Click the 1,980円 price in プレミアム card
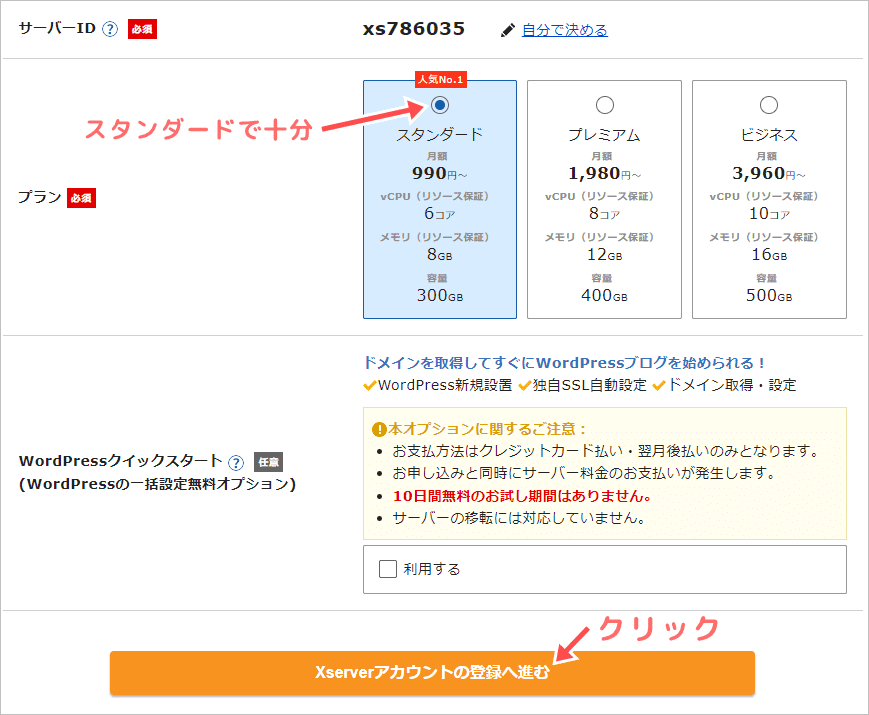This screenshot has height=715, width=869. click(x=598, y=174)
